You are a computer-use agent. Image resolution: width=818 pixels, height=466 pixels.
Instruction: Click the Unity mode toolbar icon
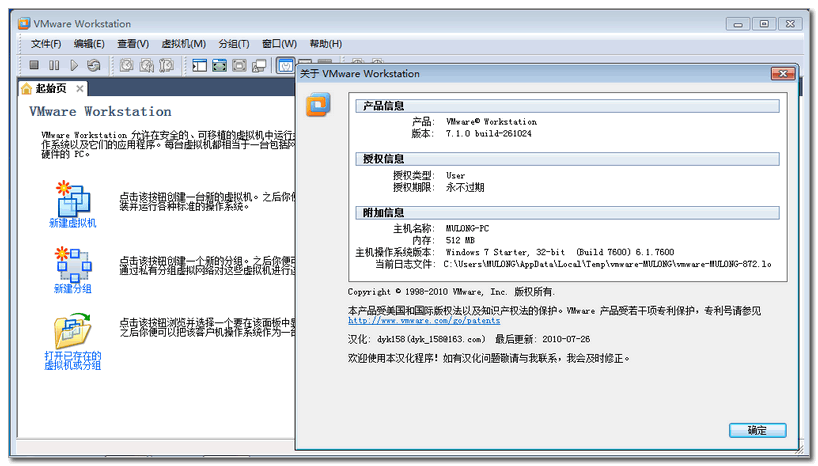259,65
